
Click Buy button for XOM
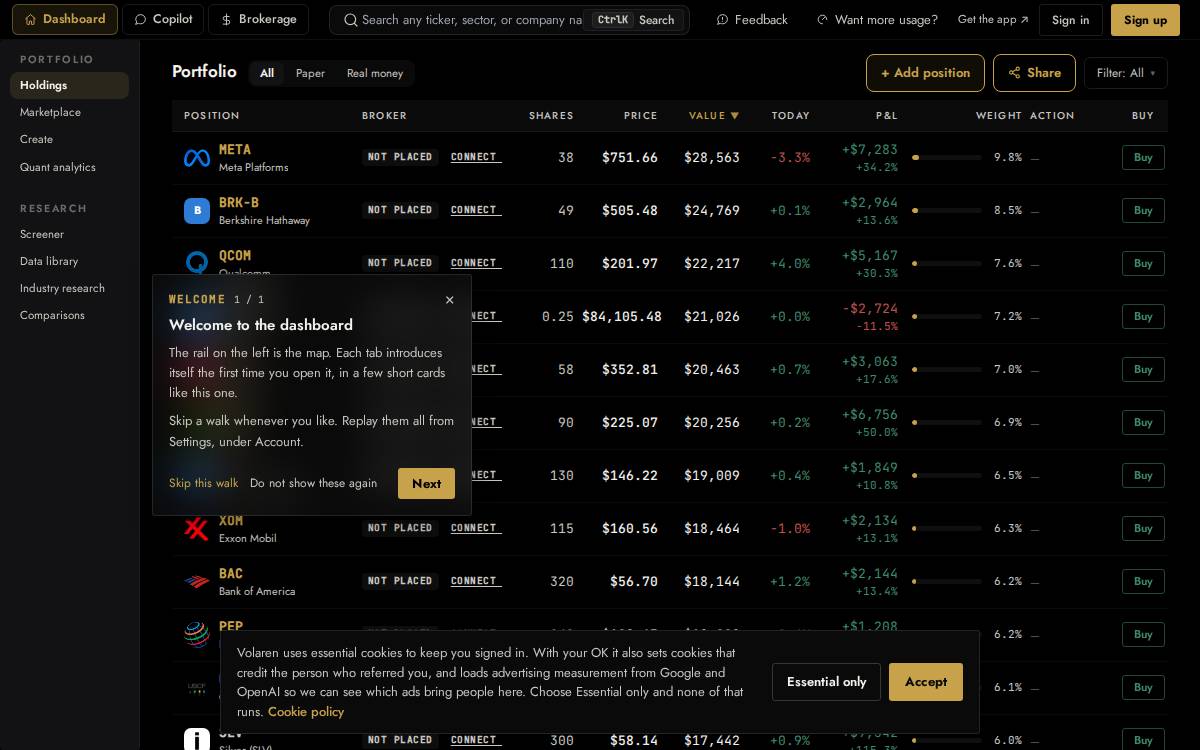pyautogui.click(x=1143, y=528)
